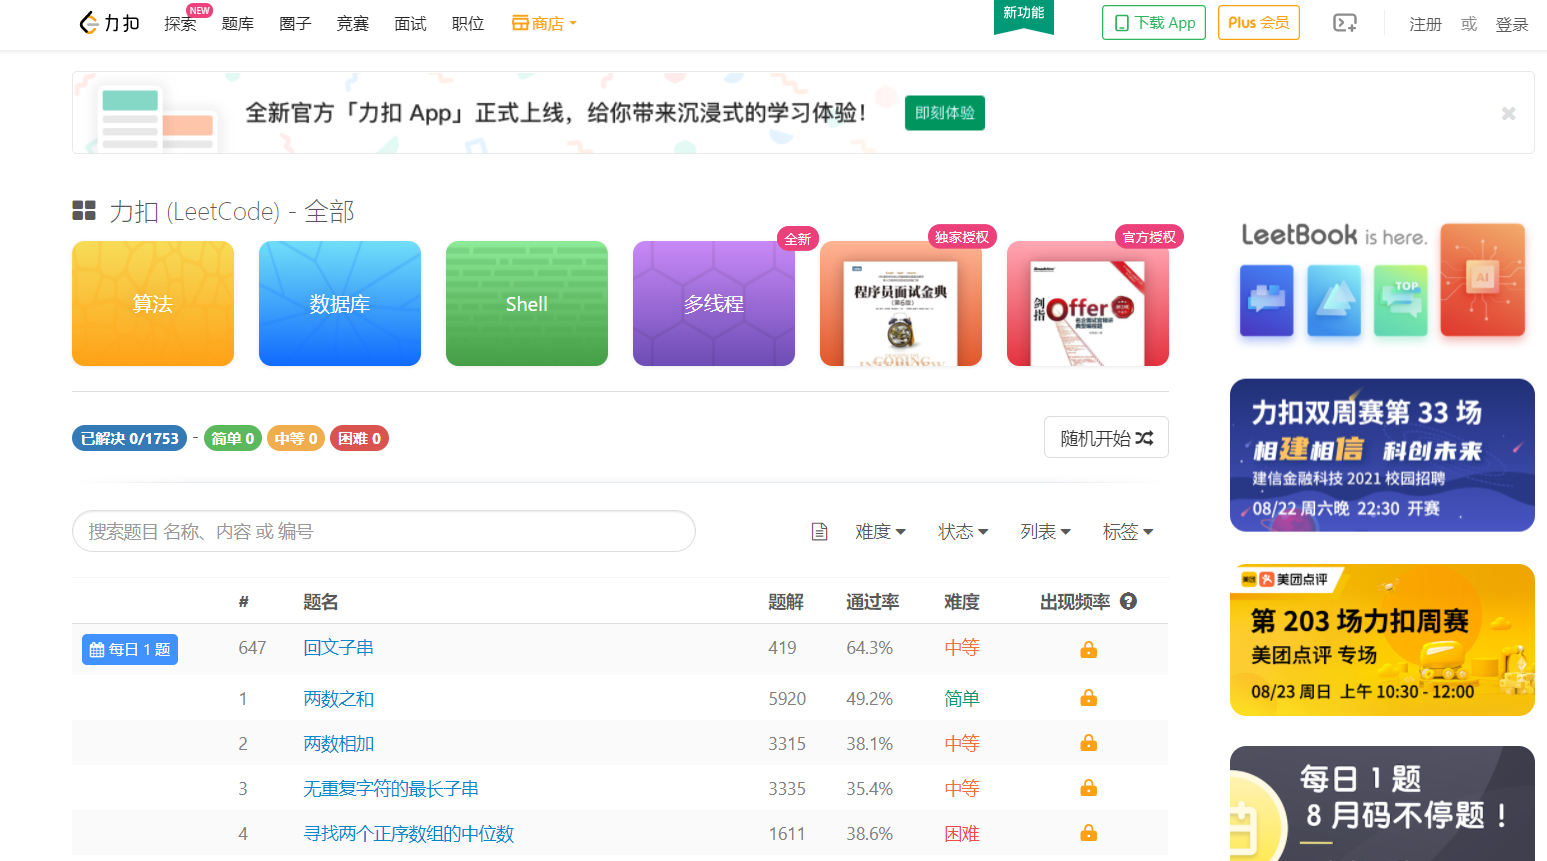Sort by the 题名 column header
Image resolution: width=1547 pixels, height=861 pixels.
tap(321, 602)
